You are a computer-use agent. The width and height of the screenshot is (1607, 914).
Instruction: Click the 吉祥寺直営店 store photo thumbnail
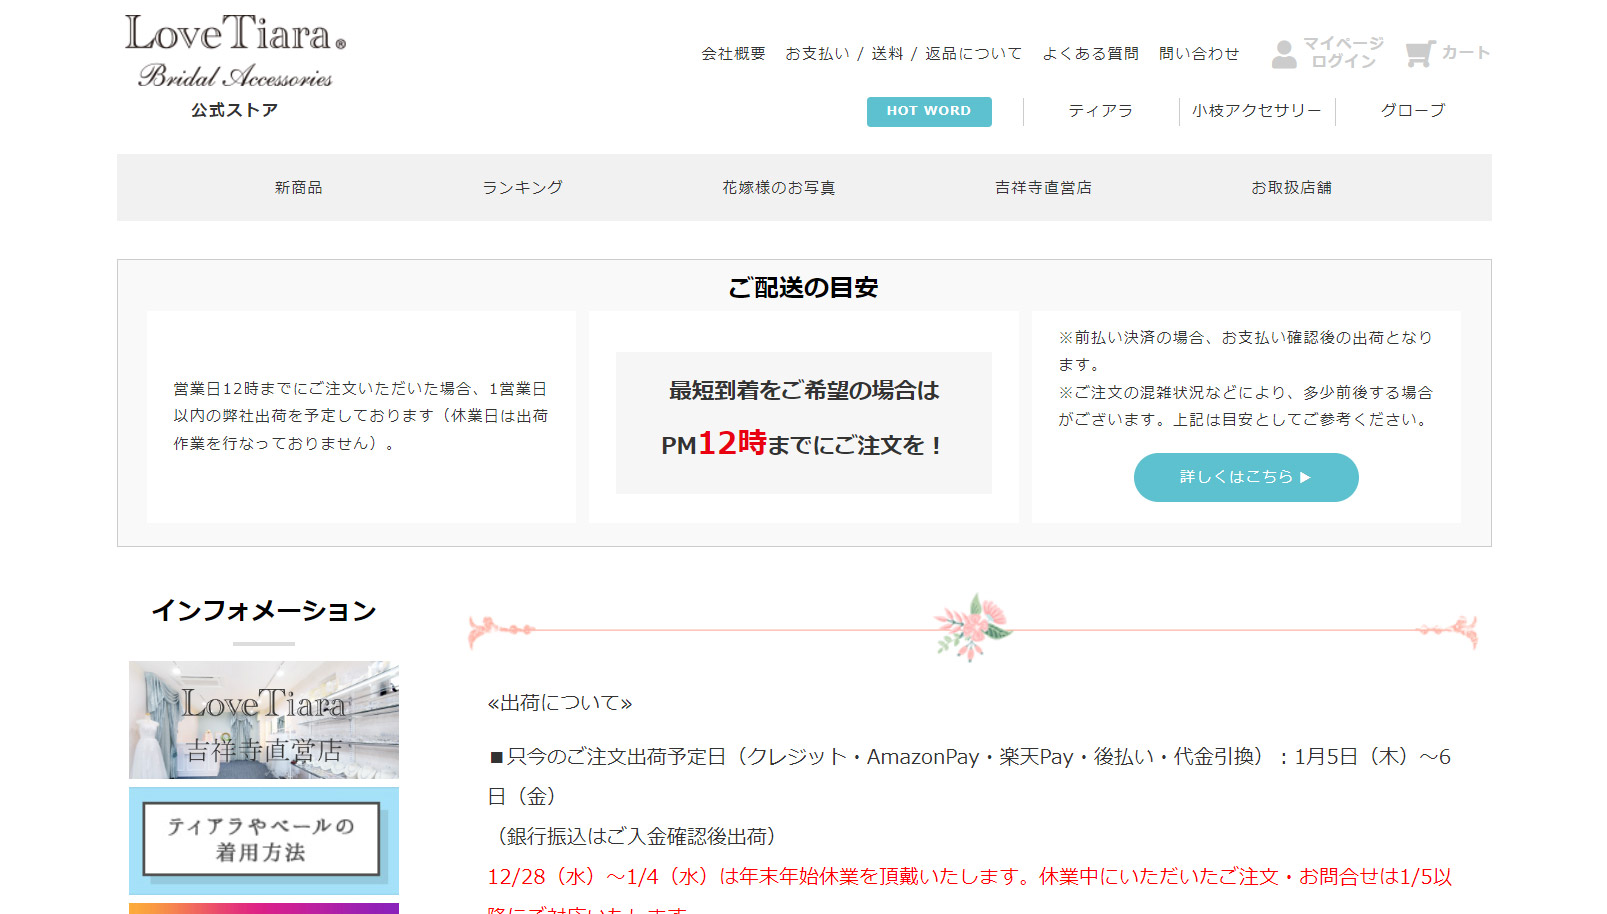click(x=263, y=720)
